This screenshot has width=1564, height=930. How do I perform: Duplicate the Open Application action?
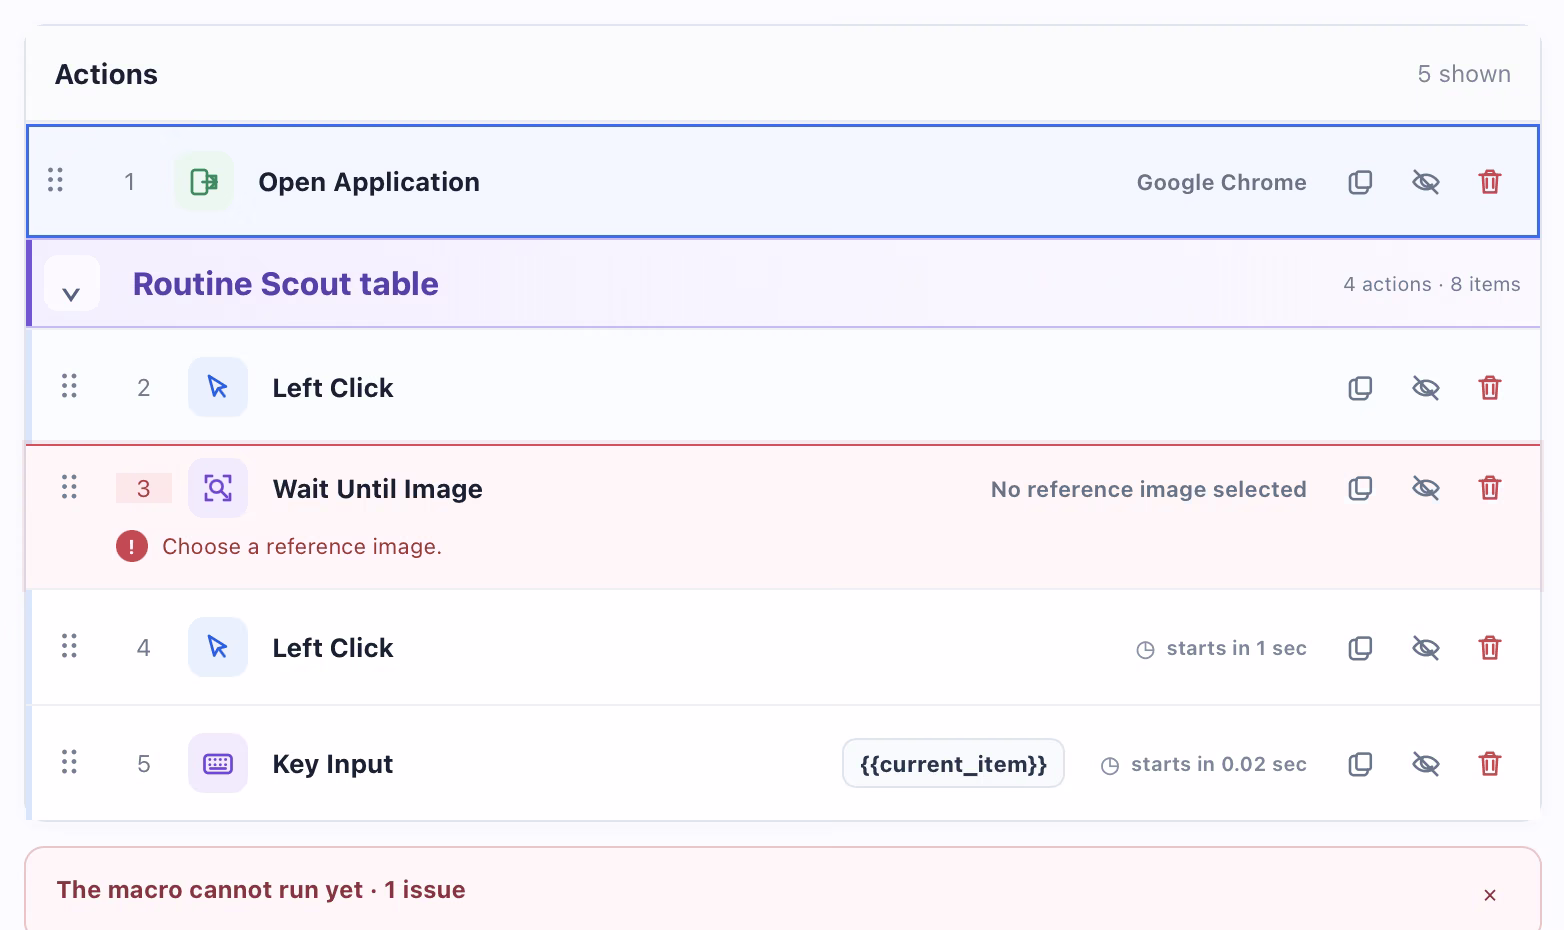(x=1360, y=182)
